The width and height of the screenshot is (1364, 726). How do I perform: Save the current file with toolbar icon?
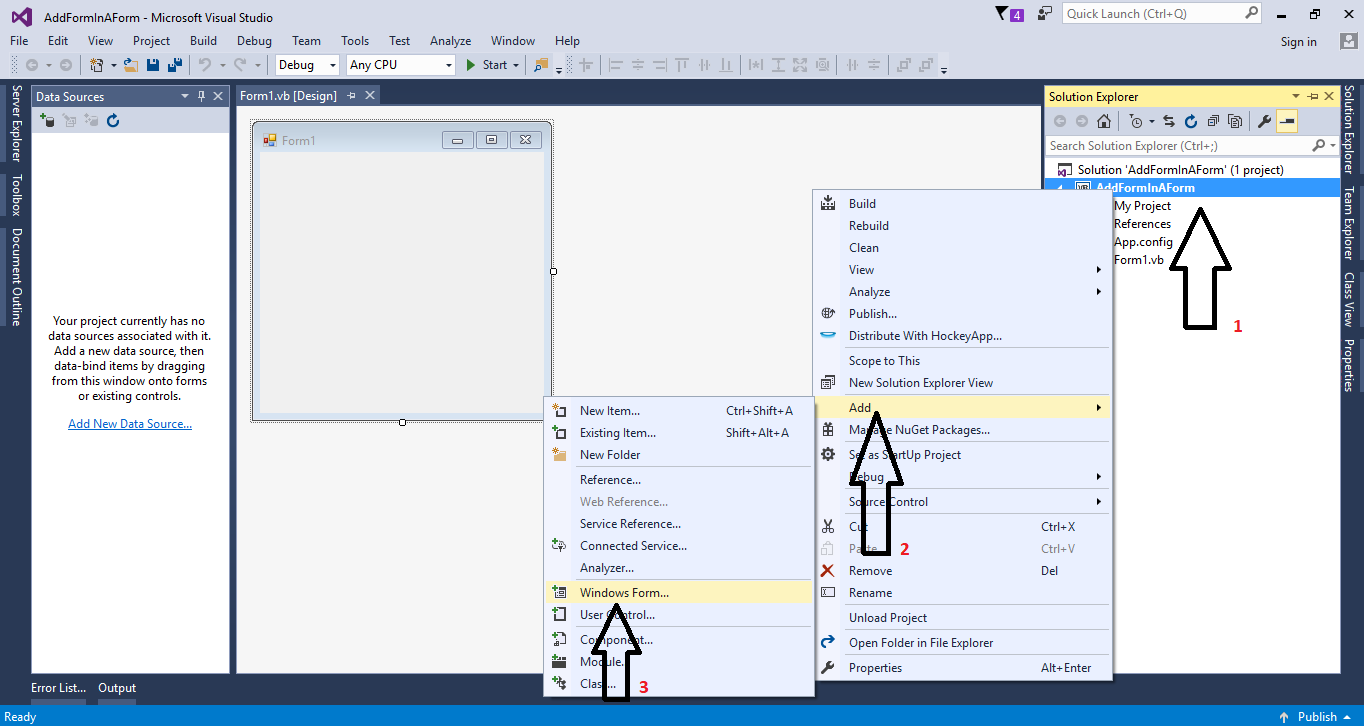tap(153, 65)
